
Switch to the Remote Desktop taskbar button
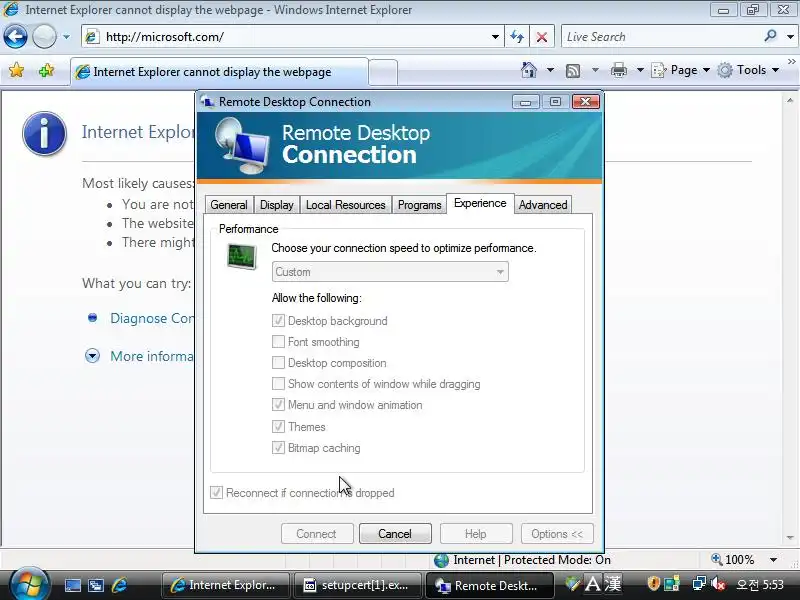click(x=489, y=585)
